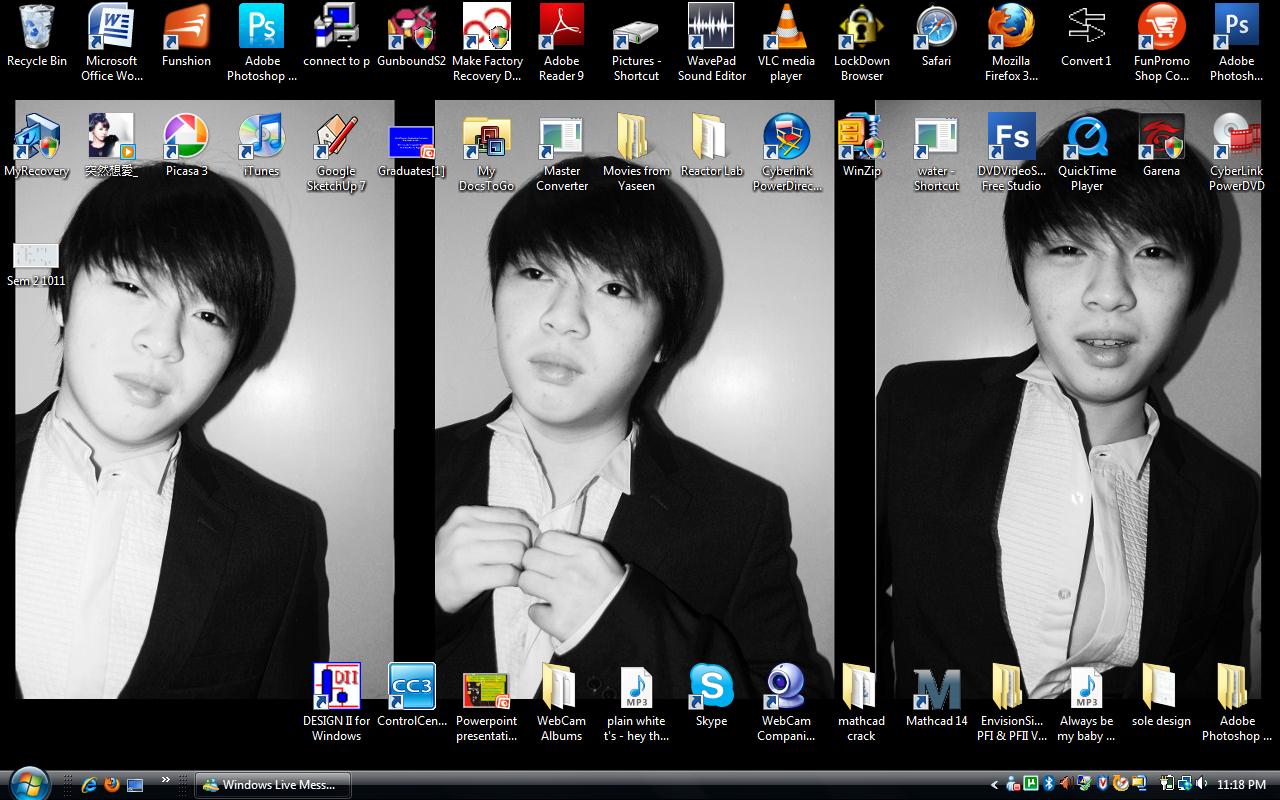This screenshot has width=1280, height=800.
Task: Launch WavePad Sound Editor
Action: (711, 43)
